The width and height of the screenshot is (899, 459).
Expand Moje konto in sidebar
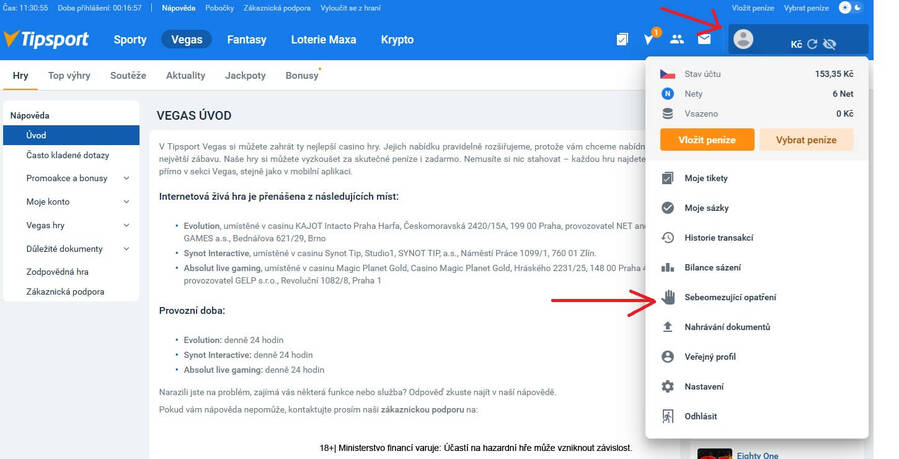(x=126, y=202)
